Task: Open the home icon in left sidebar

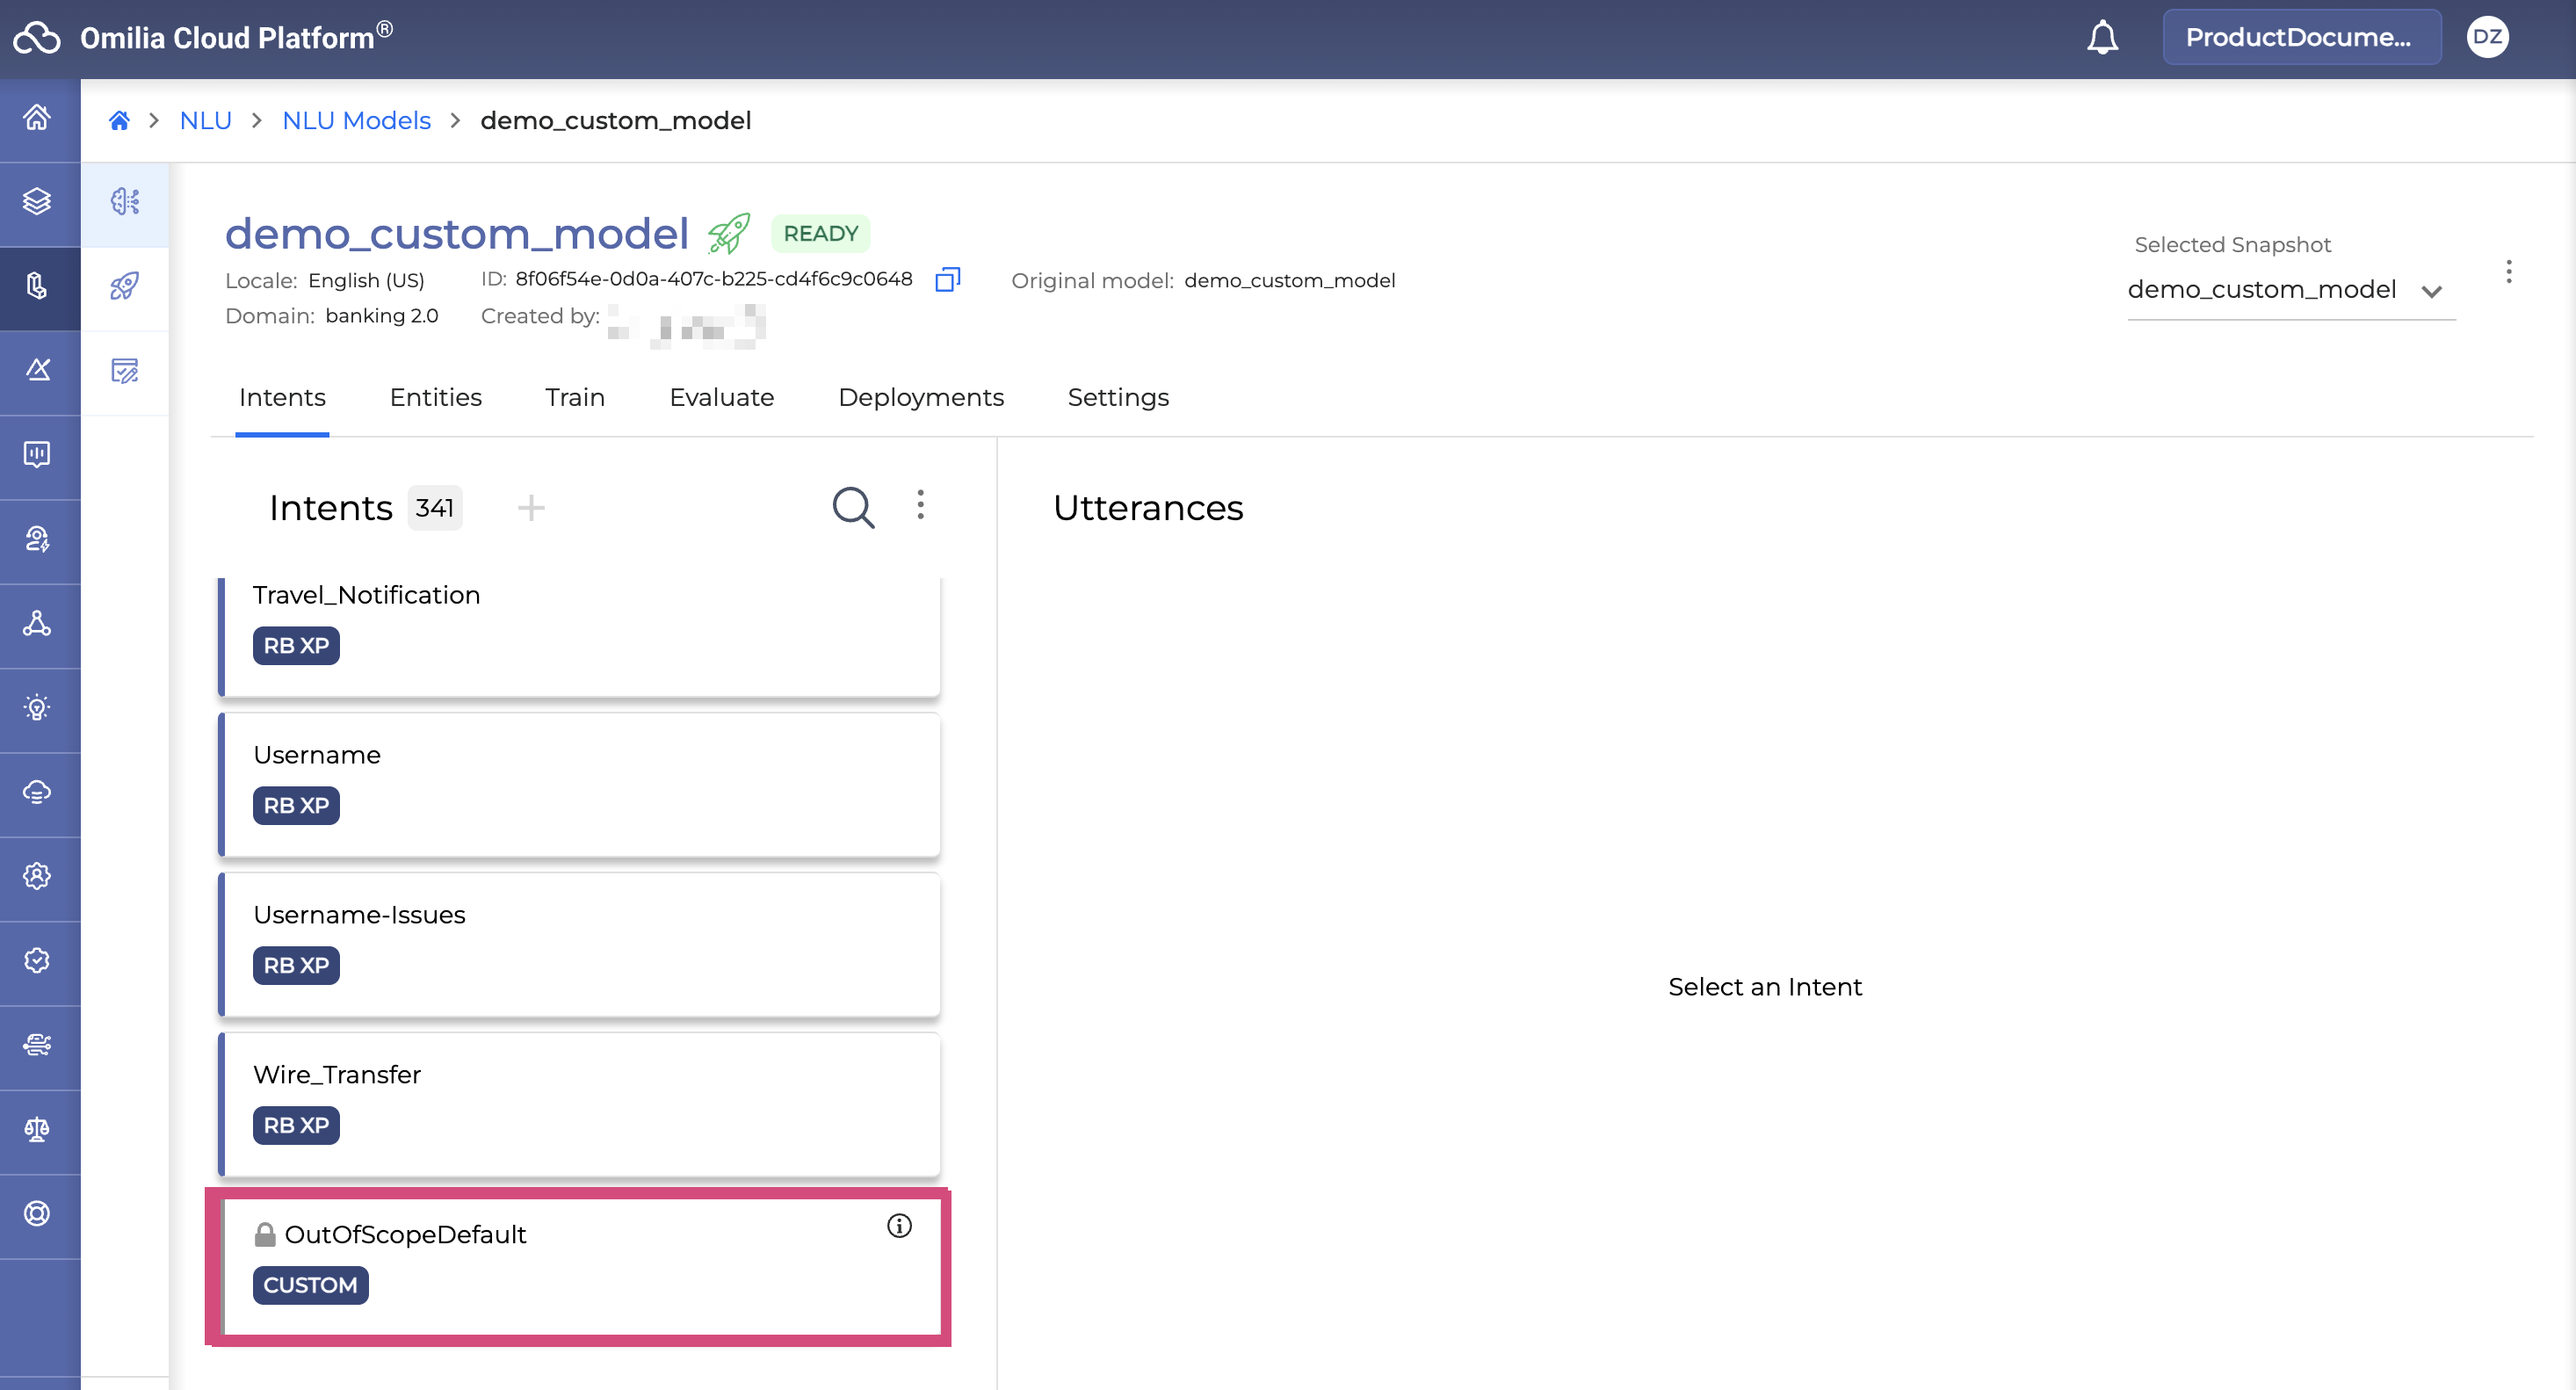Action: point(38,118)
